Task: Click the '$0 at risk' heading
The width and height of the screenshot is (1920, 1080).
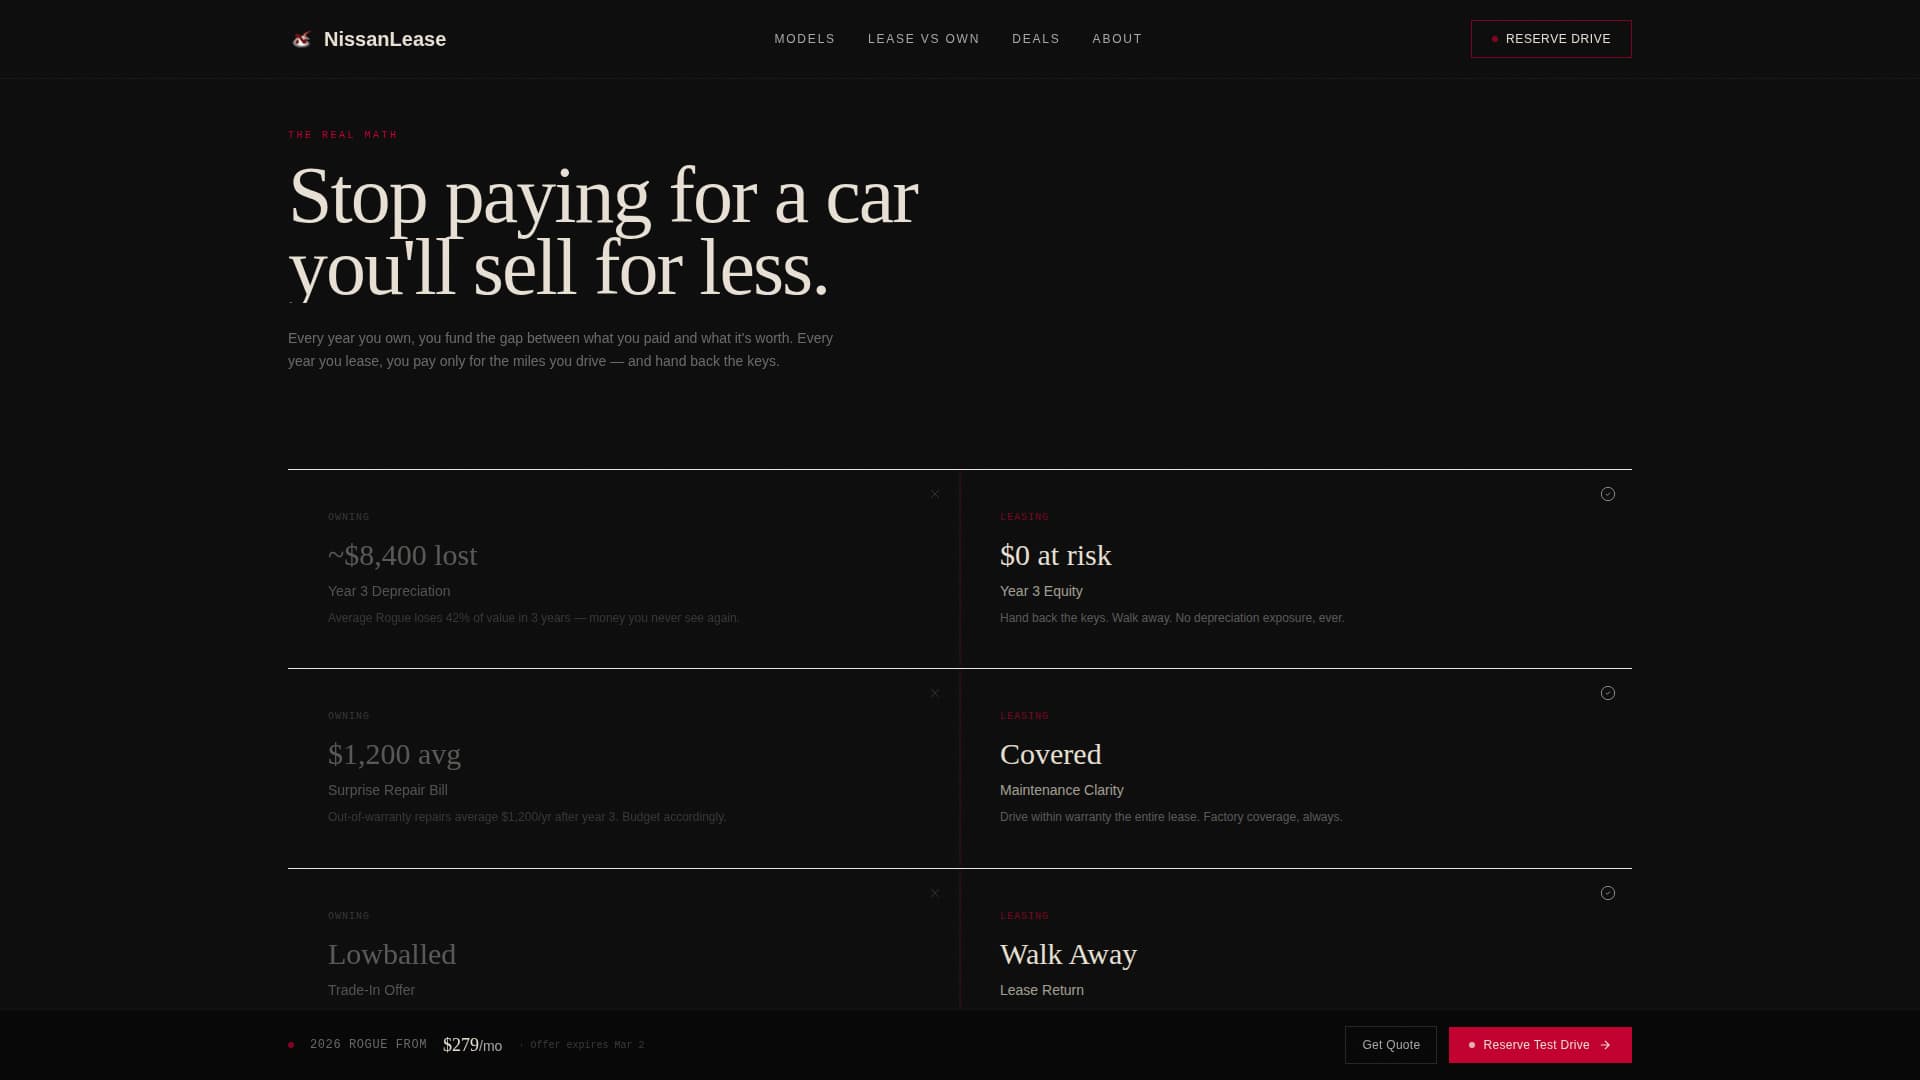Action: tap(1055, 555)
